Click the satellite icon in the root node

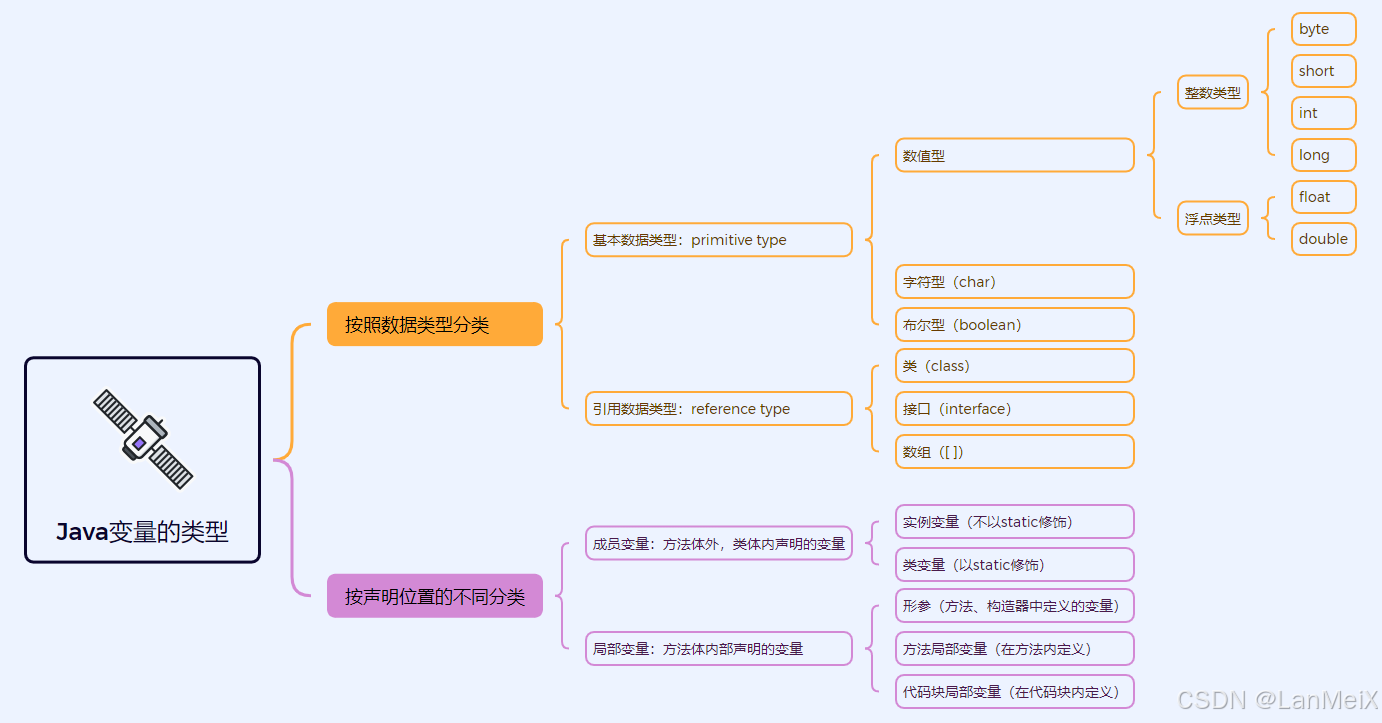coord(142,437)
